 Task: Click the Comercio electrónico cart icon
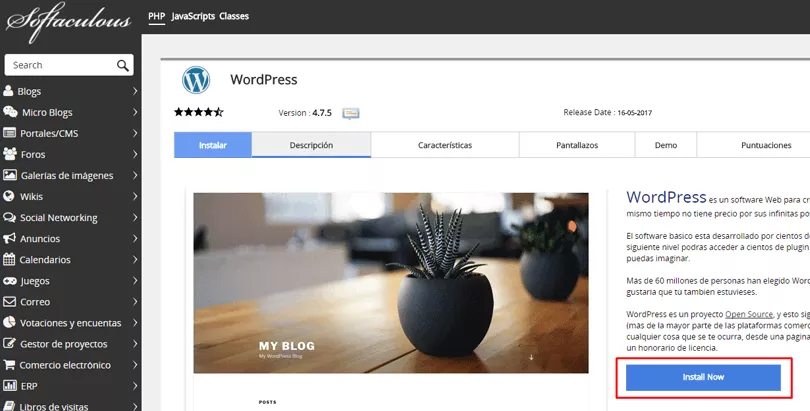9,365
